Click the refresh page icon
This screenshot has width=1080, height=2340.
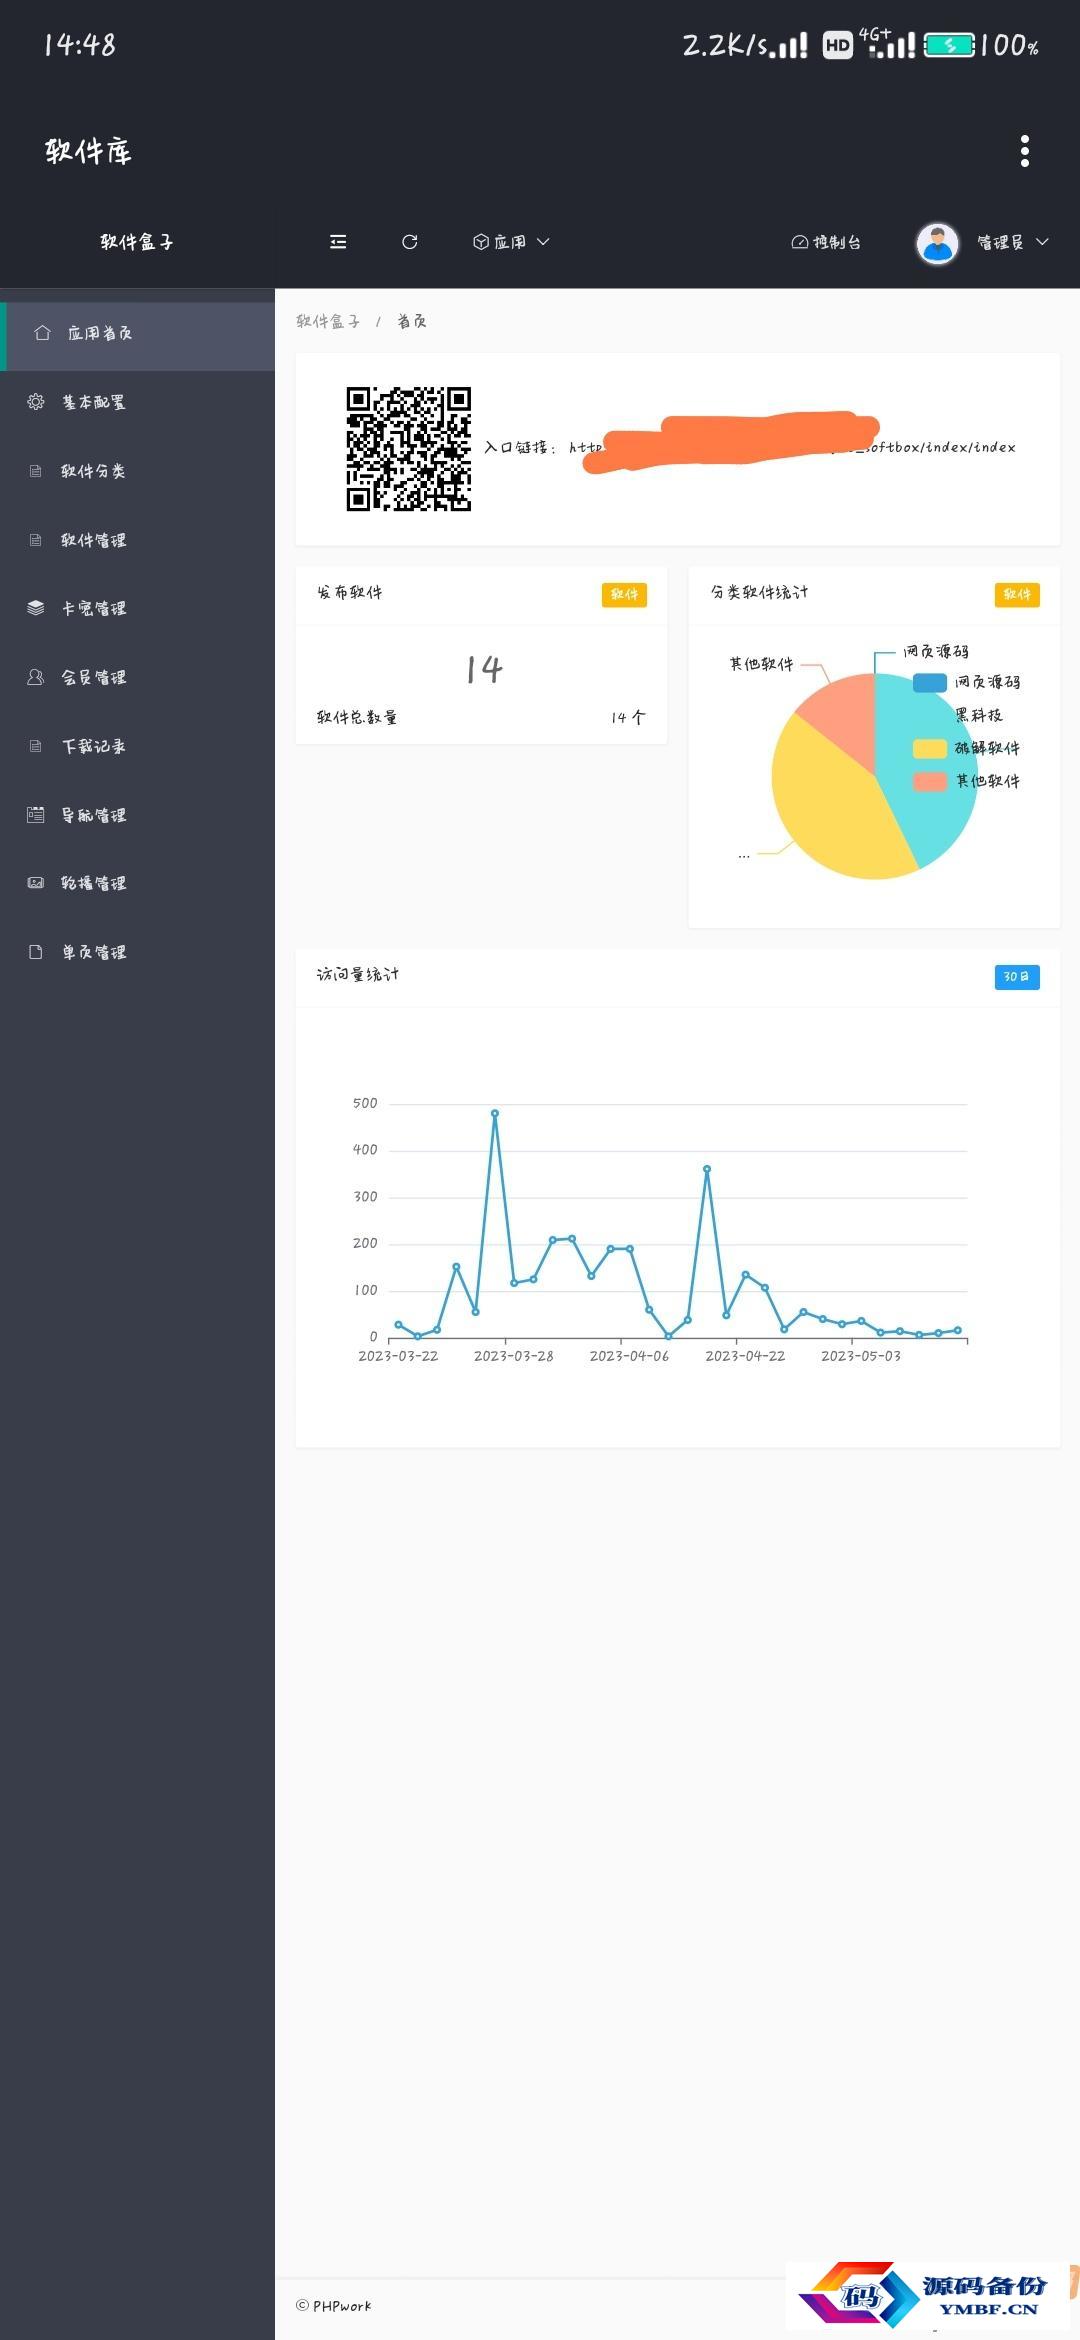(409, 242)
